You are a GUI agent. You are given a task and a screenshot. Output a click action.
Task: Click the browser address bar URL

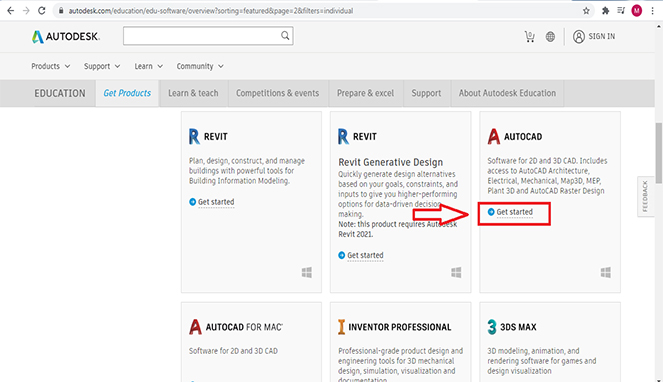(211, 11)
